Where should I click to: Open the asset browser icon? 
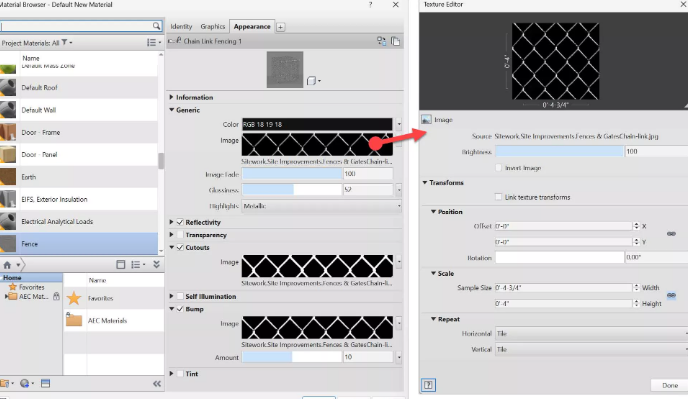coord(45,383)
